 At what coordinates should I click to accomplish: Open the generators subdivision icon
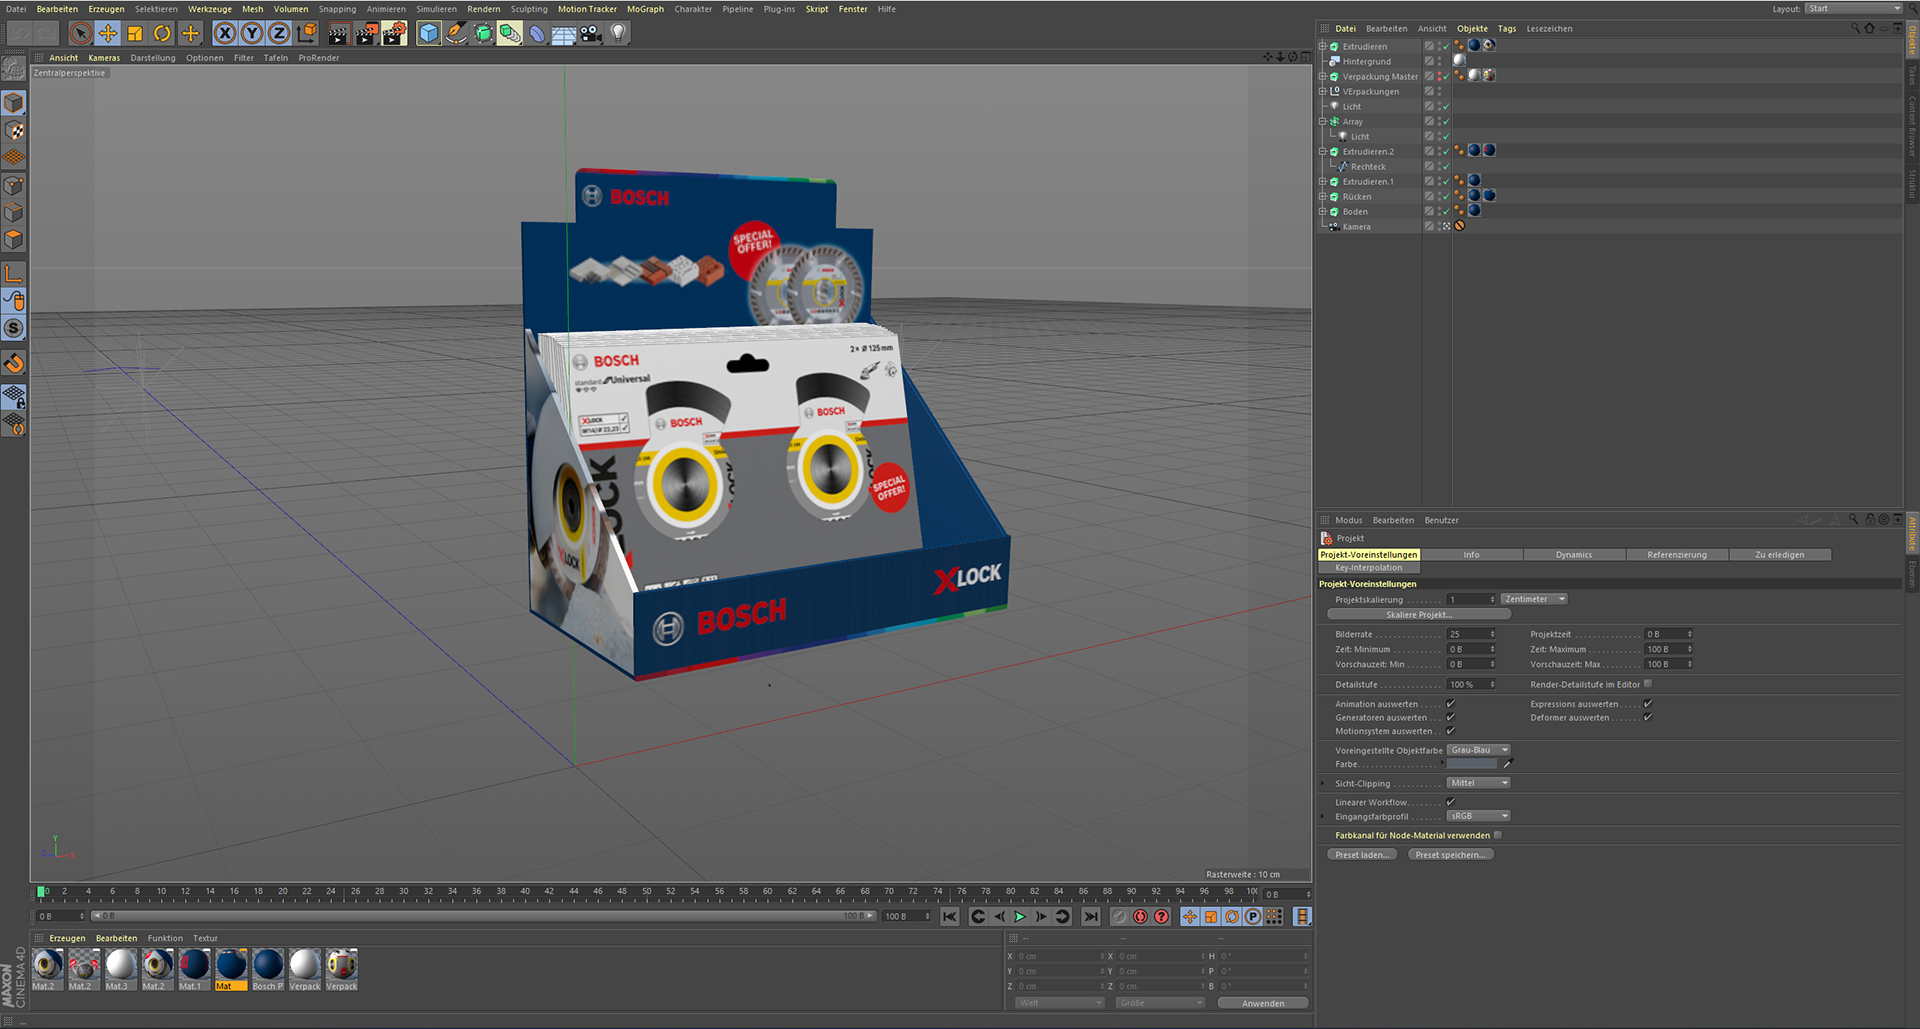click(x=483, y=33)
